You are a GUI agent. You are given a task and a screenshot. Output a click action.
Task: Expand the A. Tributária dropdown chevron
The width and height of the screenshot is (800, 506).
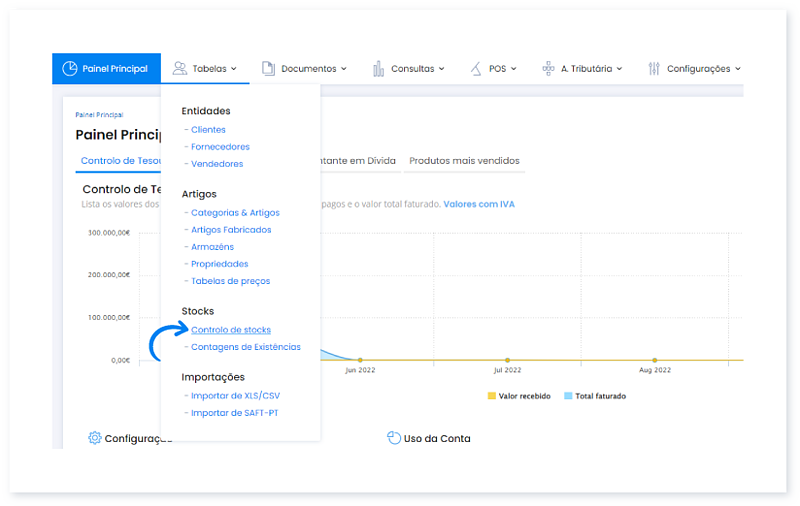click(x=619, y=69)
